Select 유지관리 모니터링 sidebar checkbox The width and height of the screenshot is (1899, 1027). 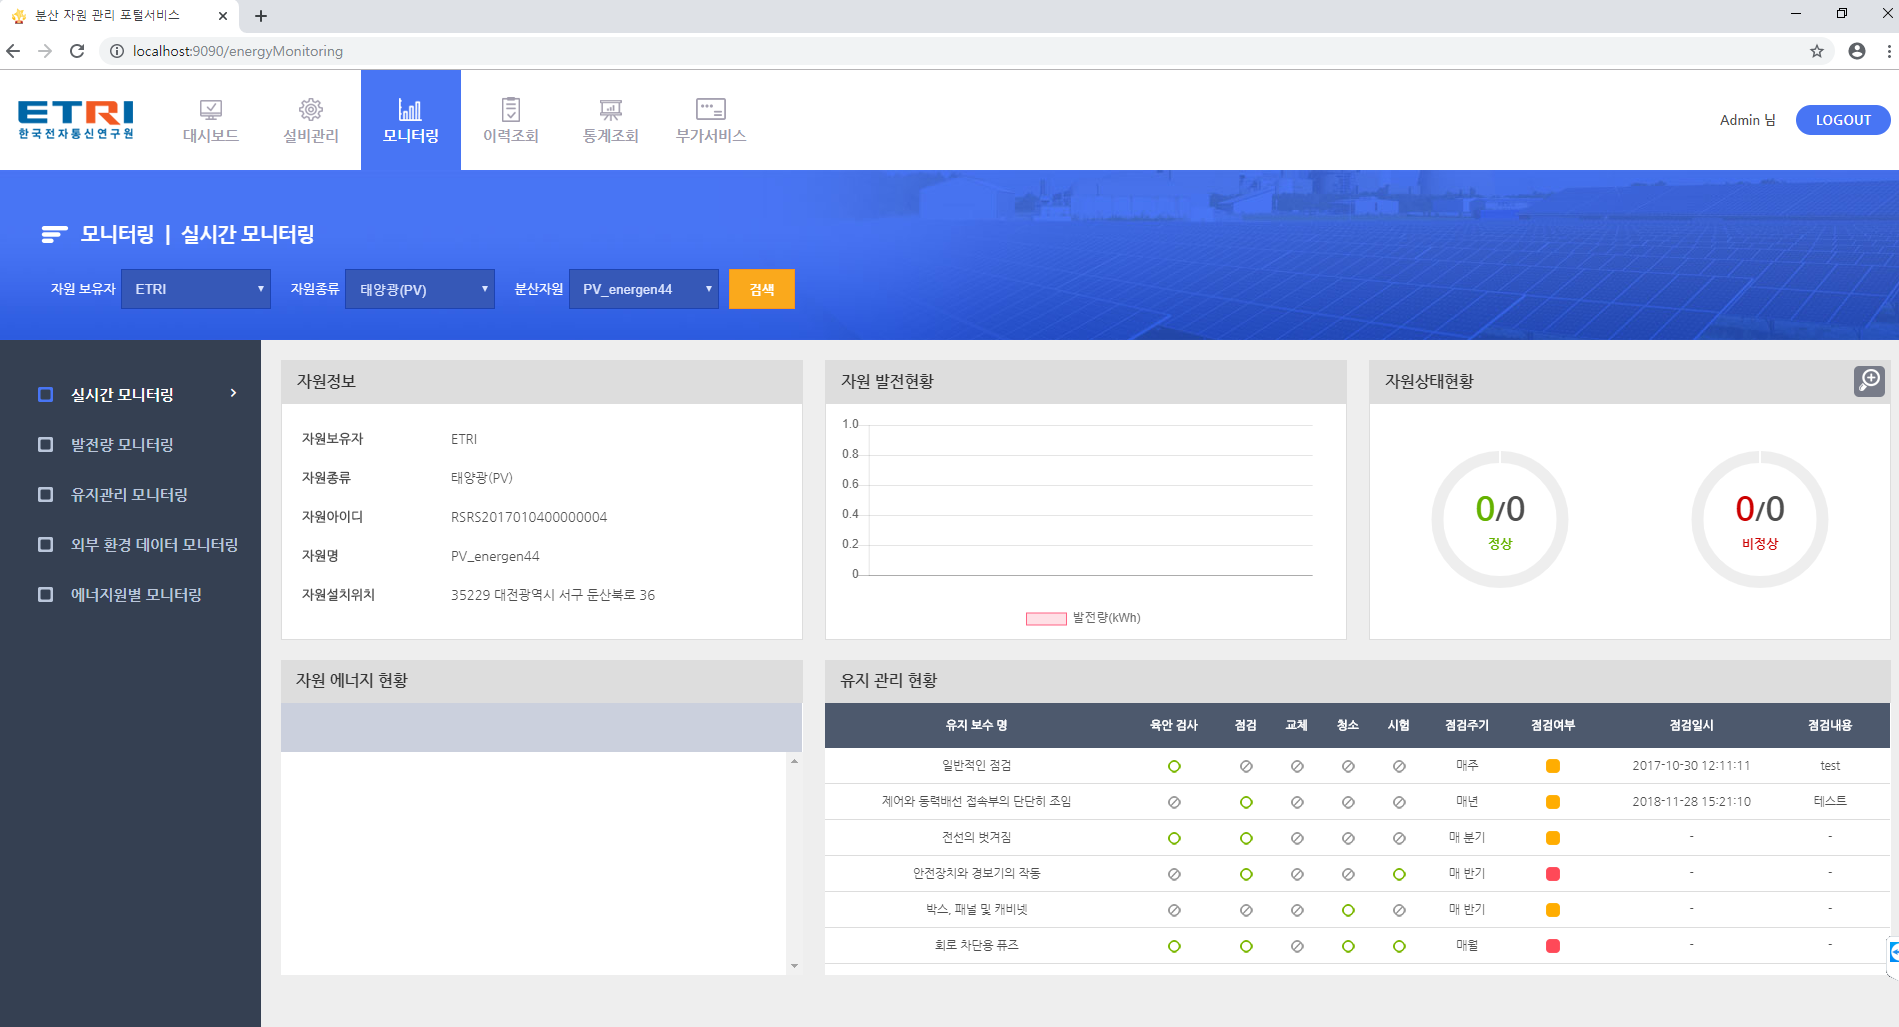click(45, 495)
